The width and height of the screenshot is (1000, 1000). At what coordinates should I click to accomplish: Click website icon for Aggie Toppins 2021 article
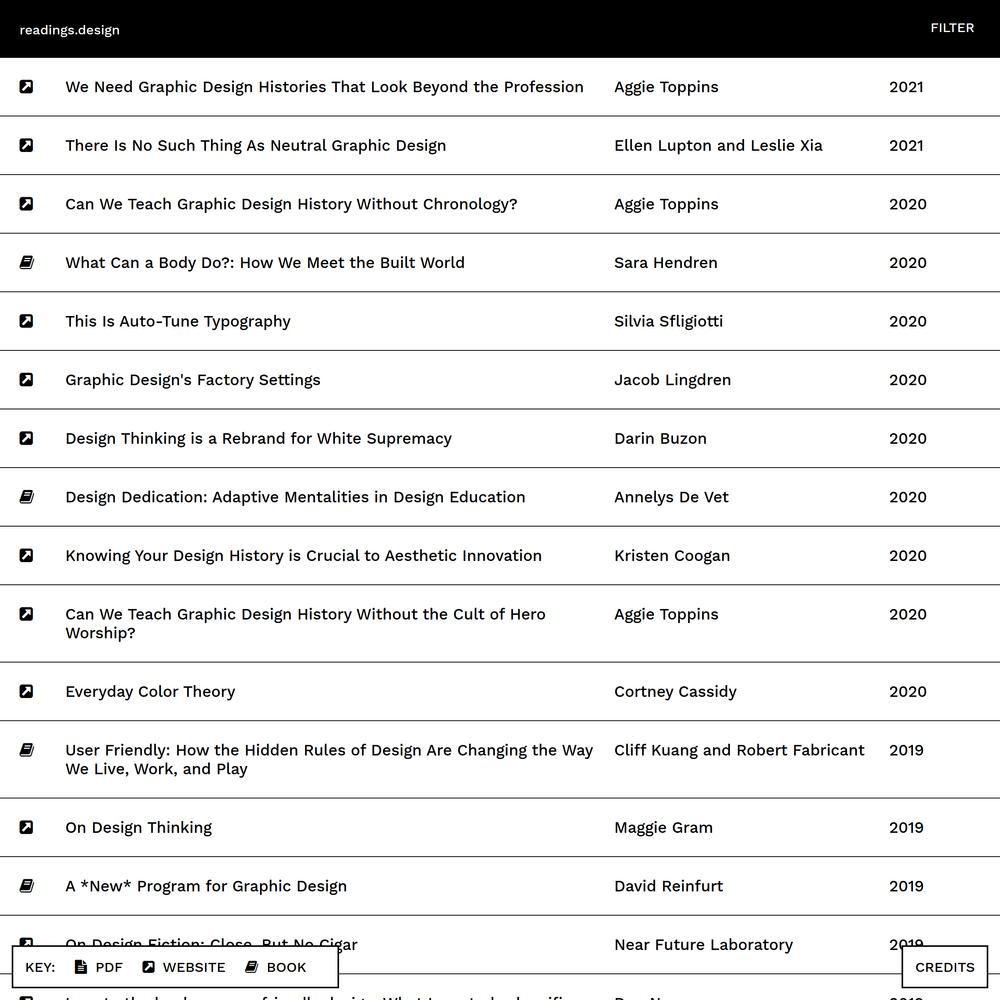26,87
